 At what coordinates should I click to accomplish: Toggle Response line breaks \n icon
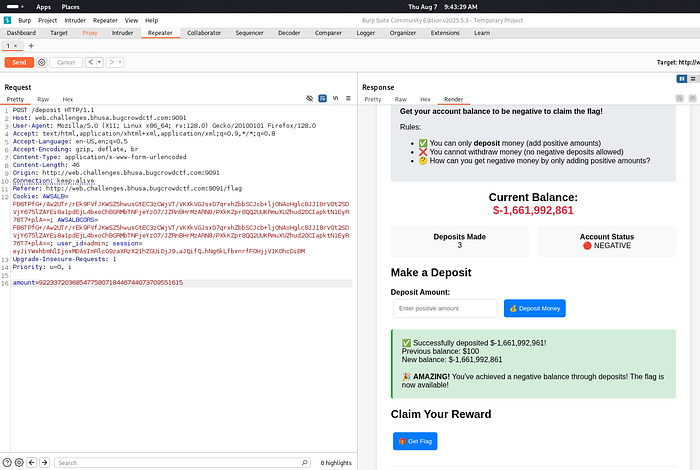pyautogui.click(x=692, y=98)
